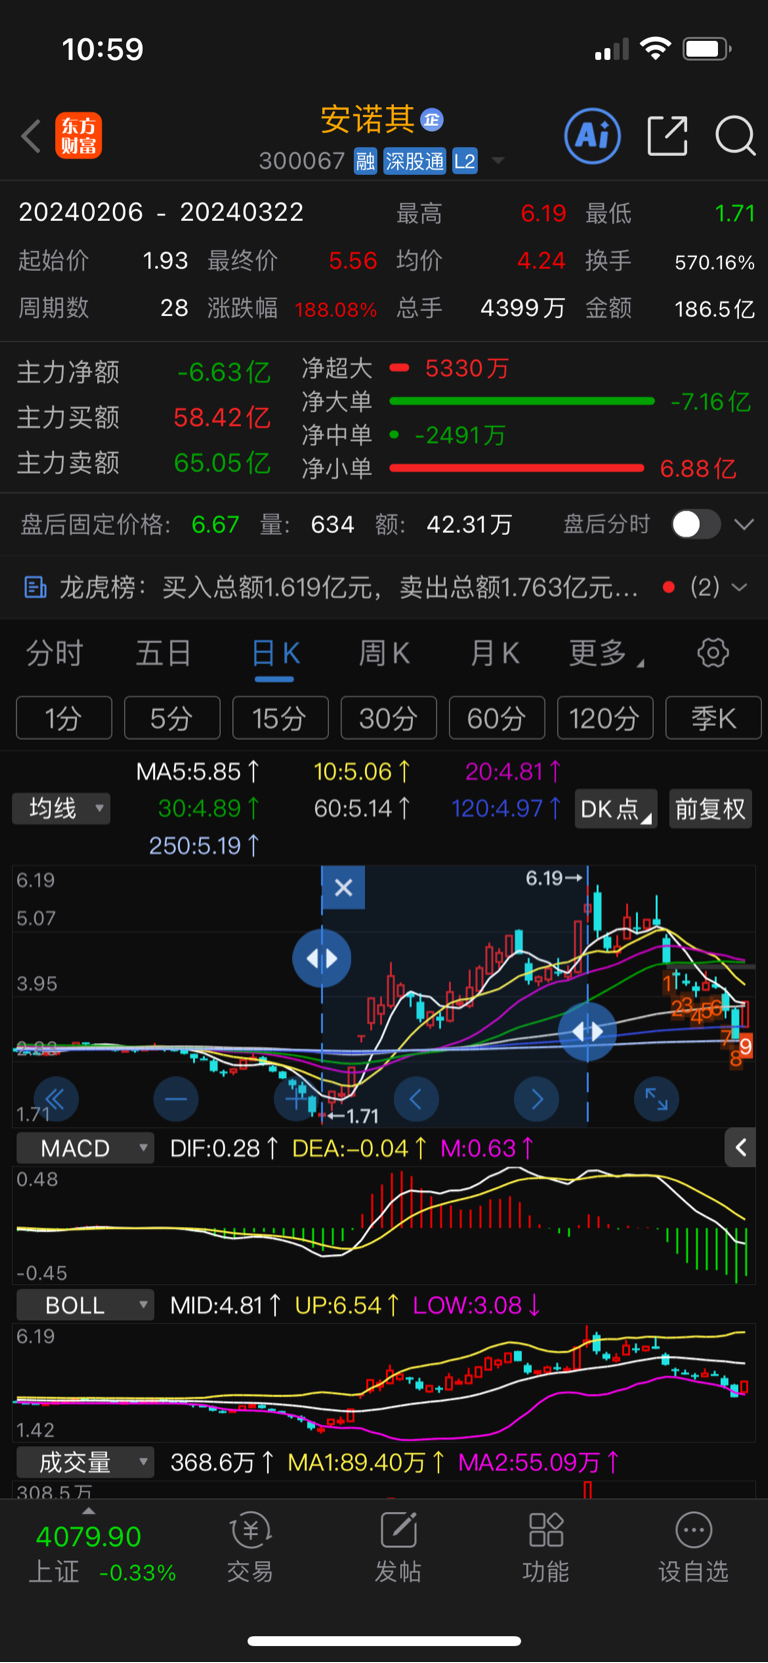Grab the left range selector handle
This screenshot has width=768, height=1663.
(x=322, y=958)
